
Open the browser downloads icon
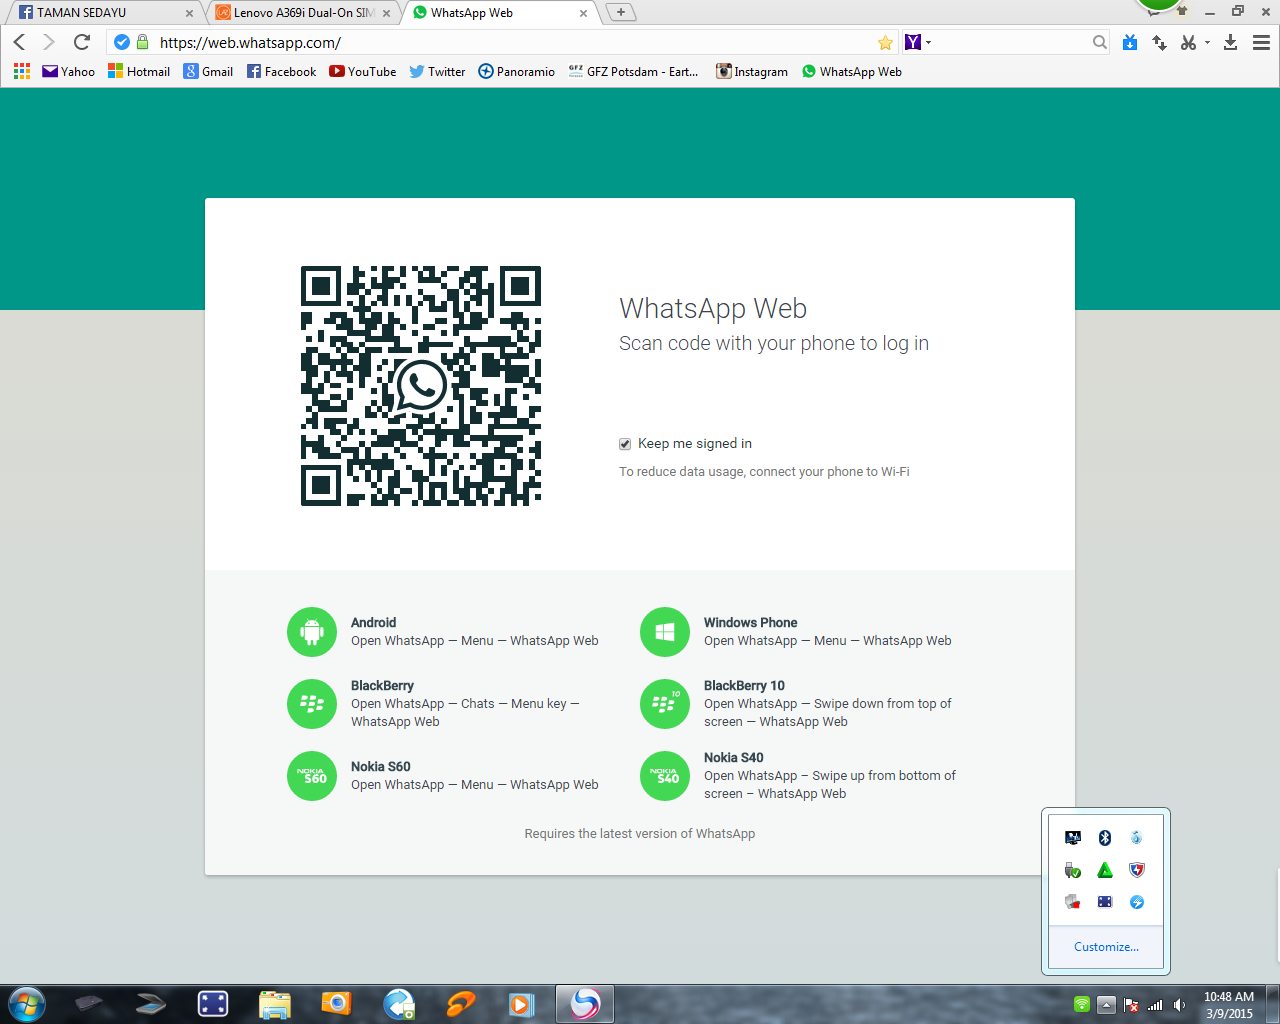pos(1231,42)
